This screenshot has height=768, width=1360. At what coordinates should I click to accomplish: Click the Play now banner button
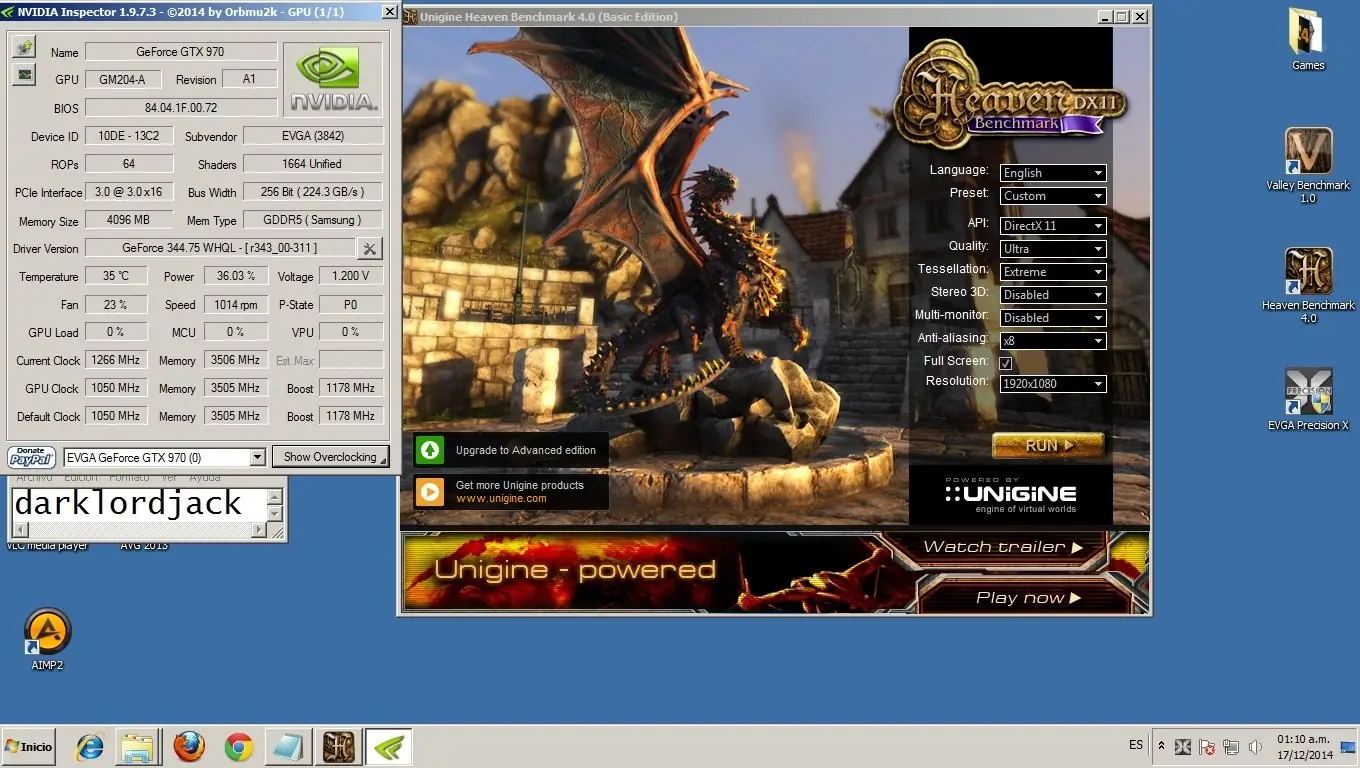[x=1028, y=598]
